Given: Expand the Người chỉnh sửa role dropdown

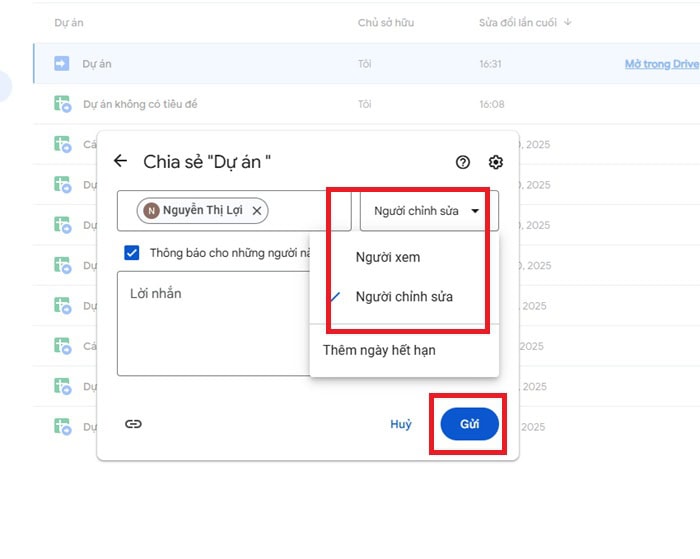Looking at the screenshot, I should [428, 211].
